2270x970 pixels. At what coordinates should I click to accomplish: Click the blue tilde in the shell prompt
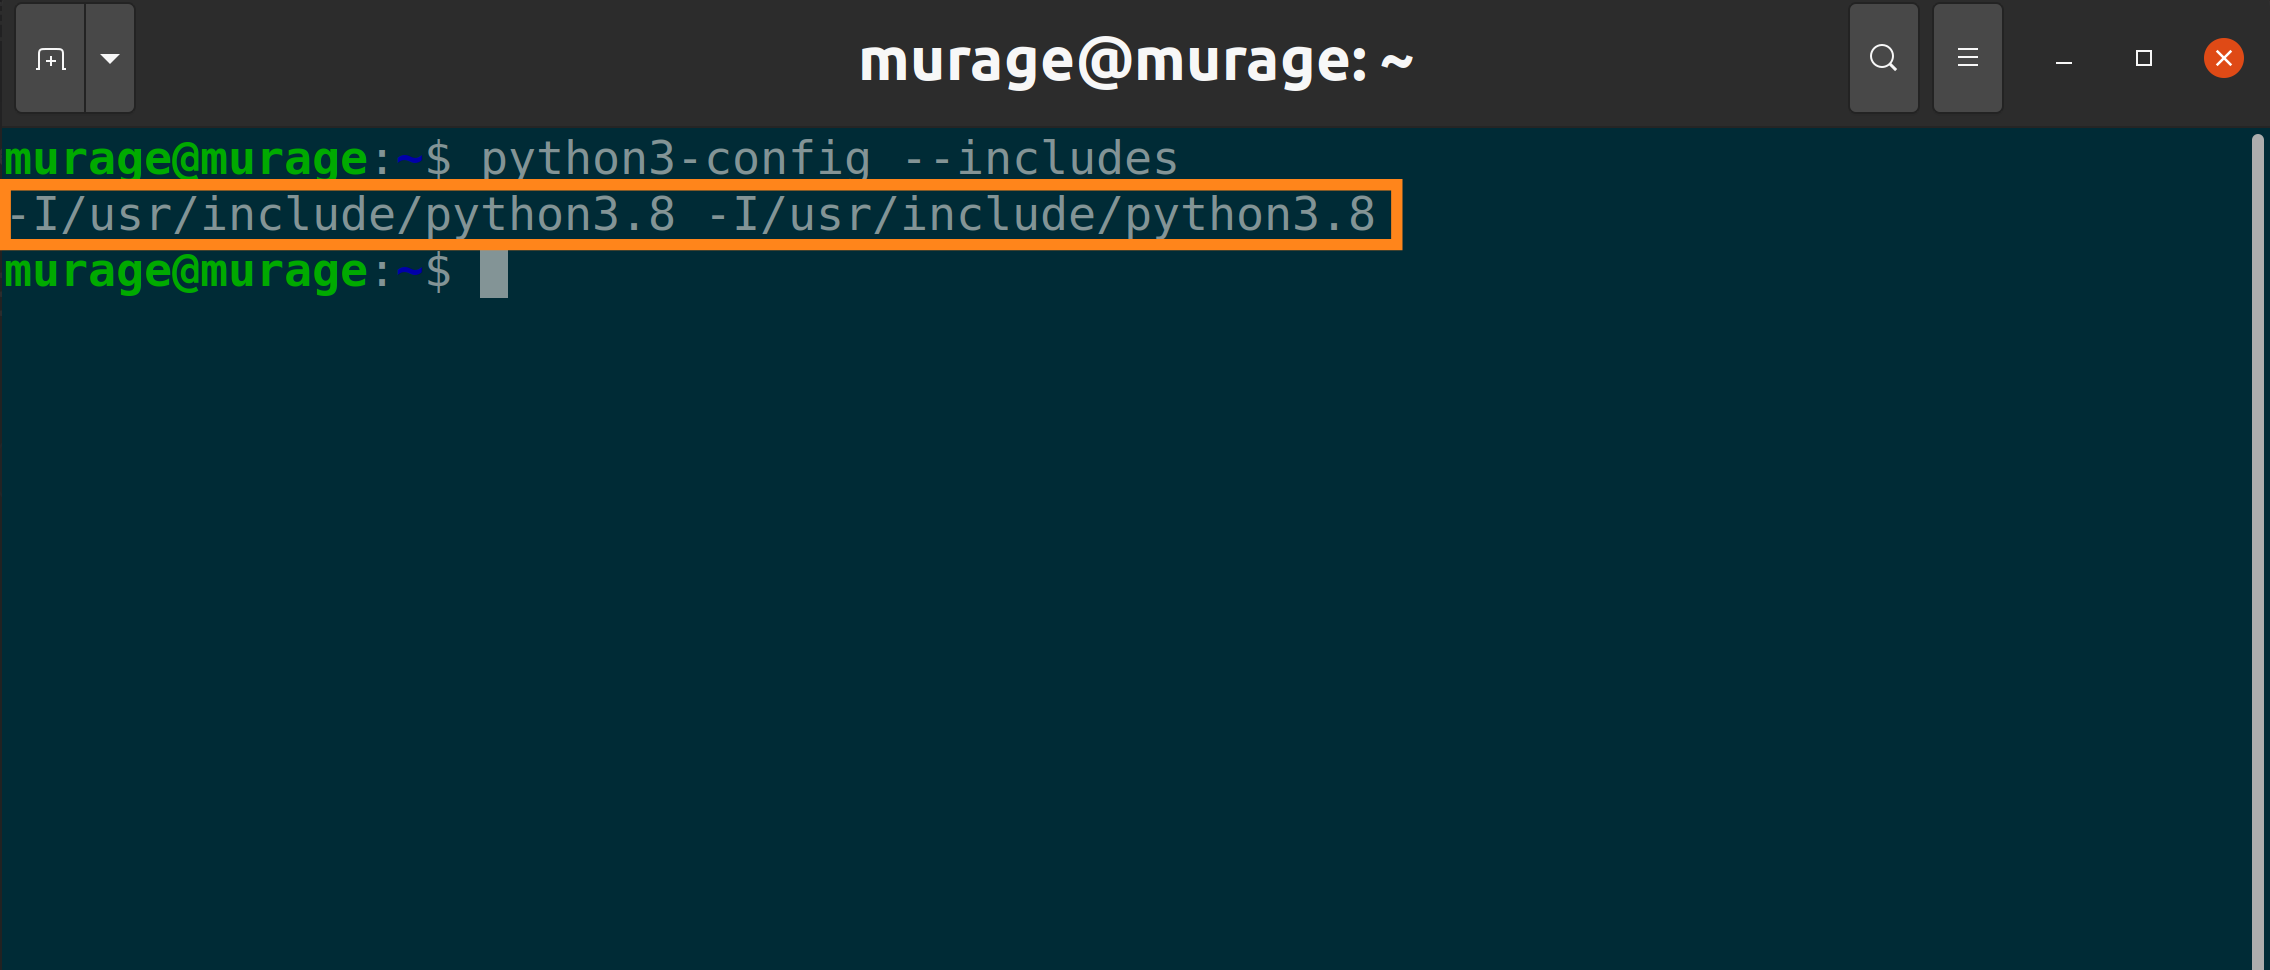coord(410,270)
